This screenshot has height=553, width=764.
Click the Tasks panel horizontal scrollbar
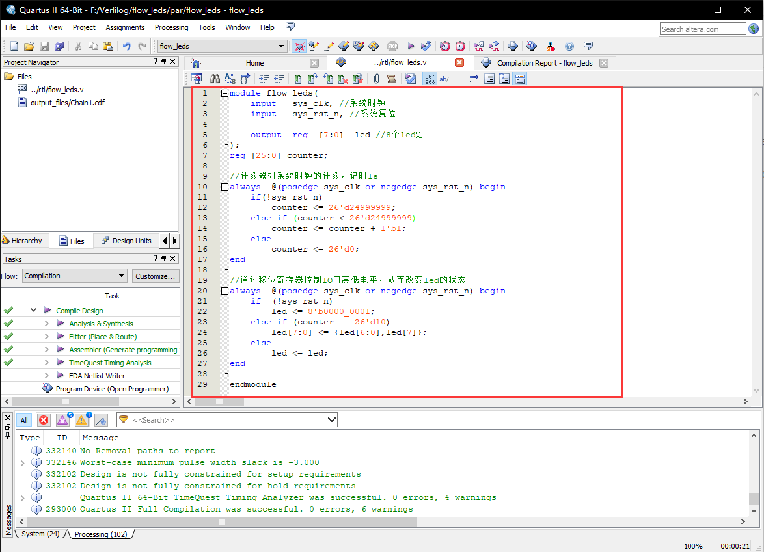click(91, 401)
